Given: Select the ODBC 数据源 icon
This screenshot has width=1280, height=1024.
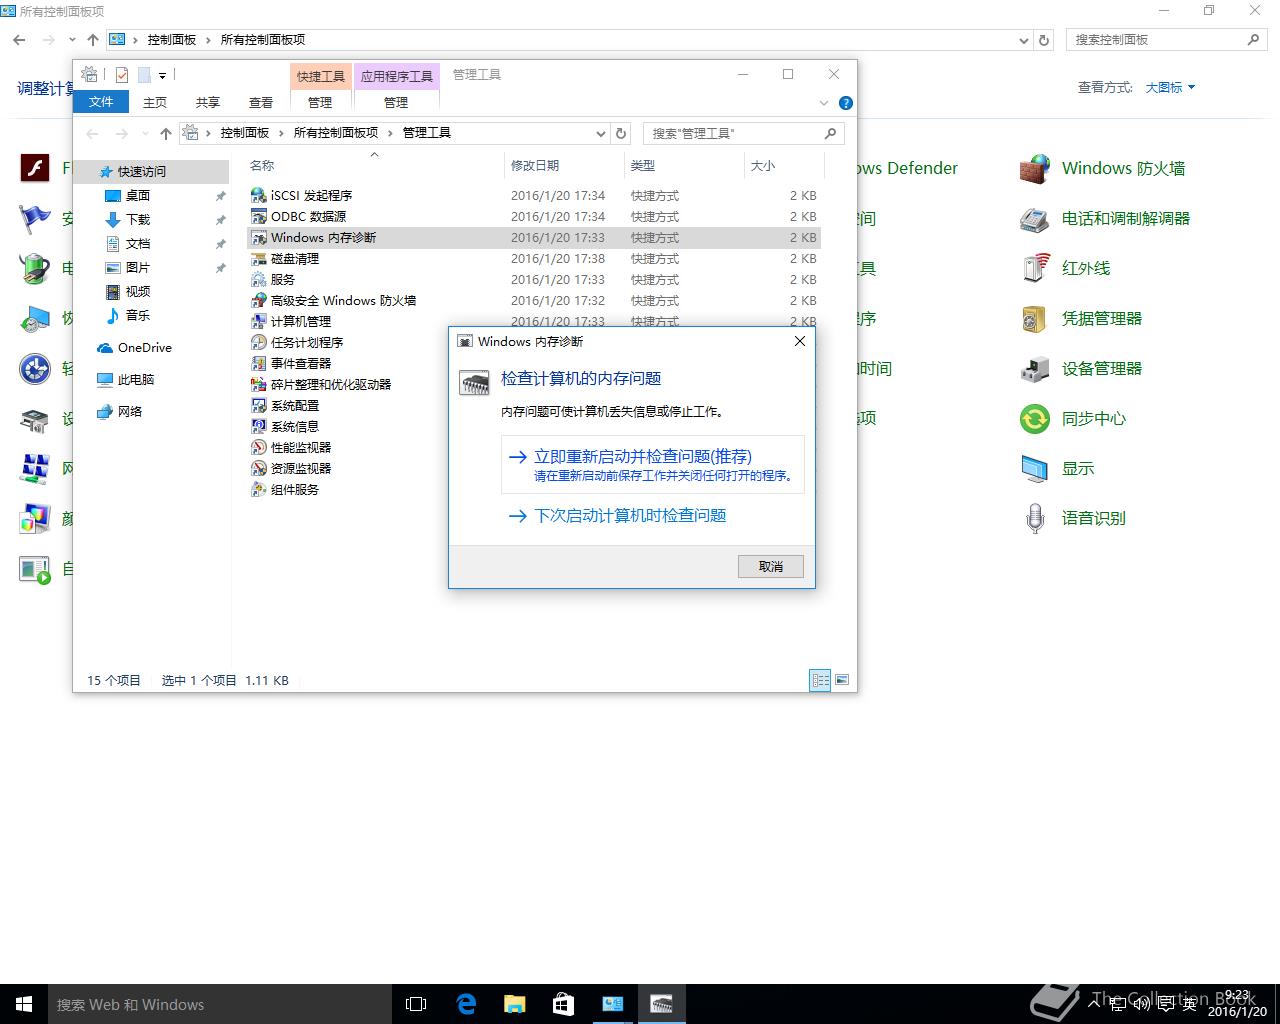Looking at the screenshot, I should click(x=259, y=216).
